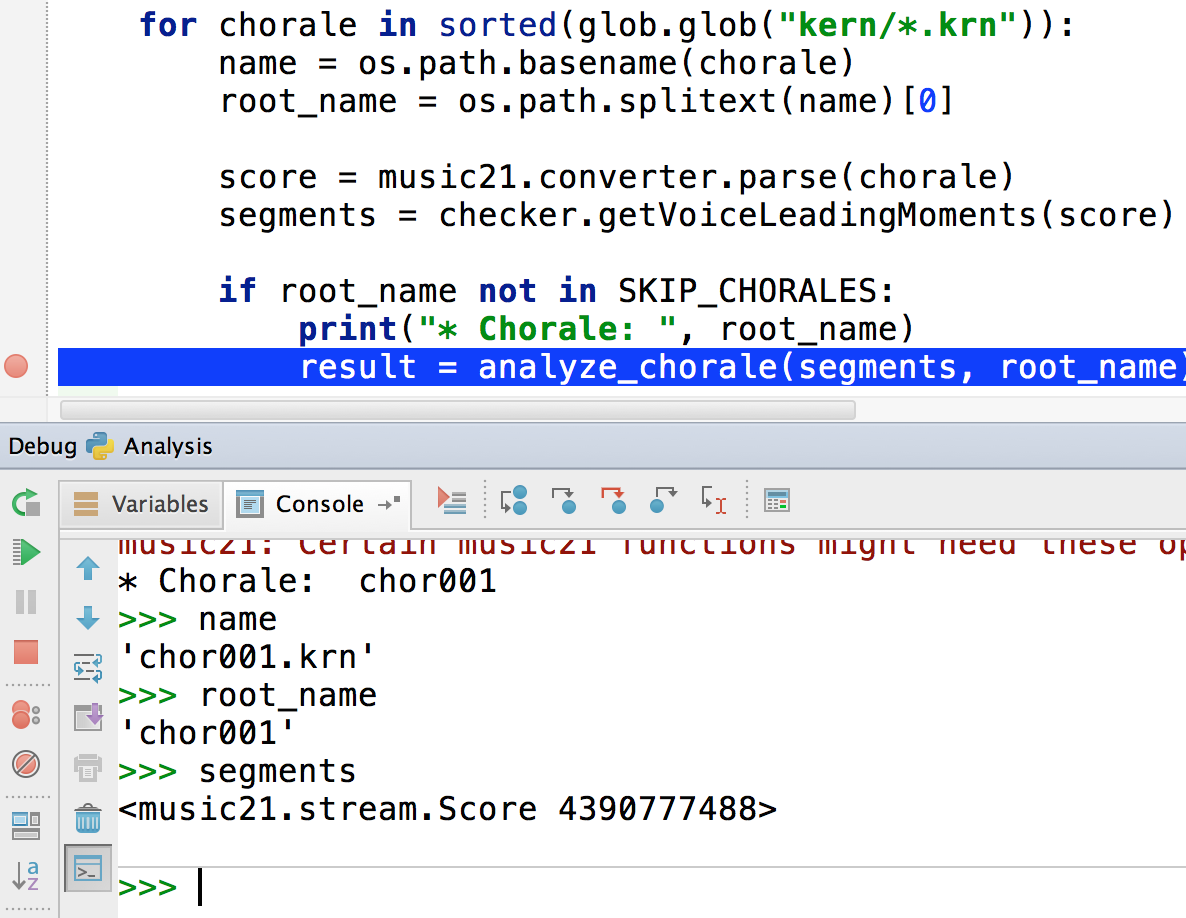Run to cursor position
The height and width of the screenshot is (918, 1186).
click(x=713, y=500)
